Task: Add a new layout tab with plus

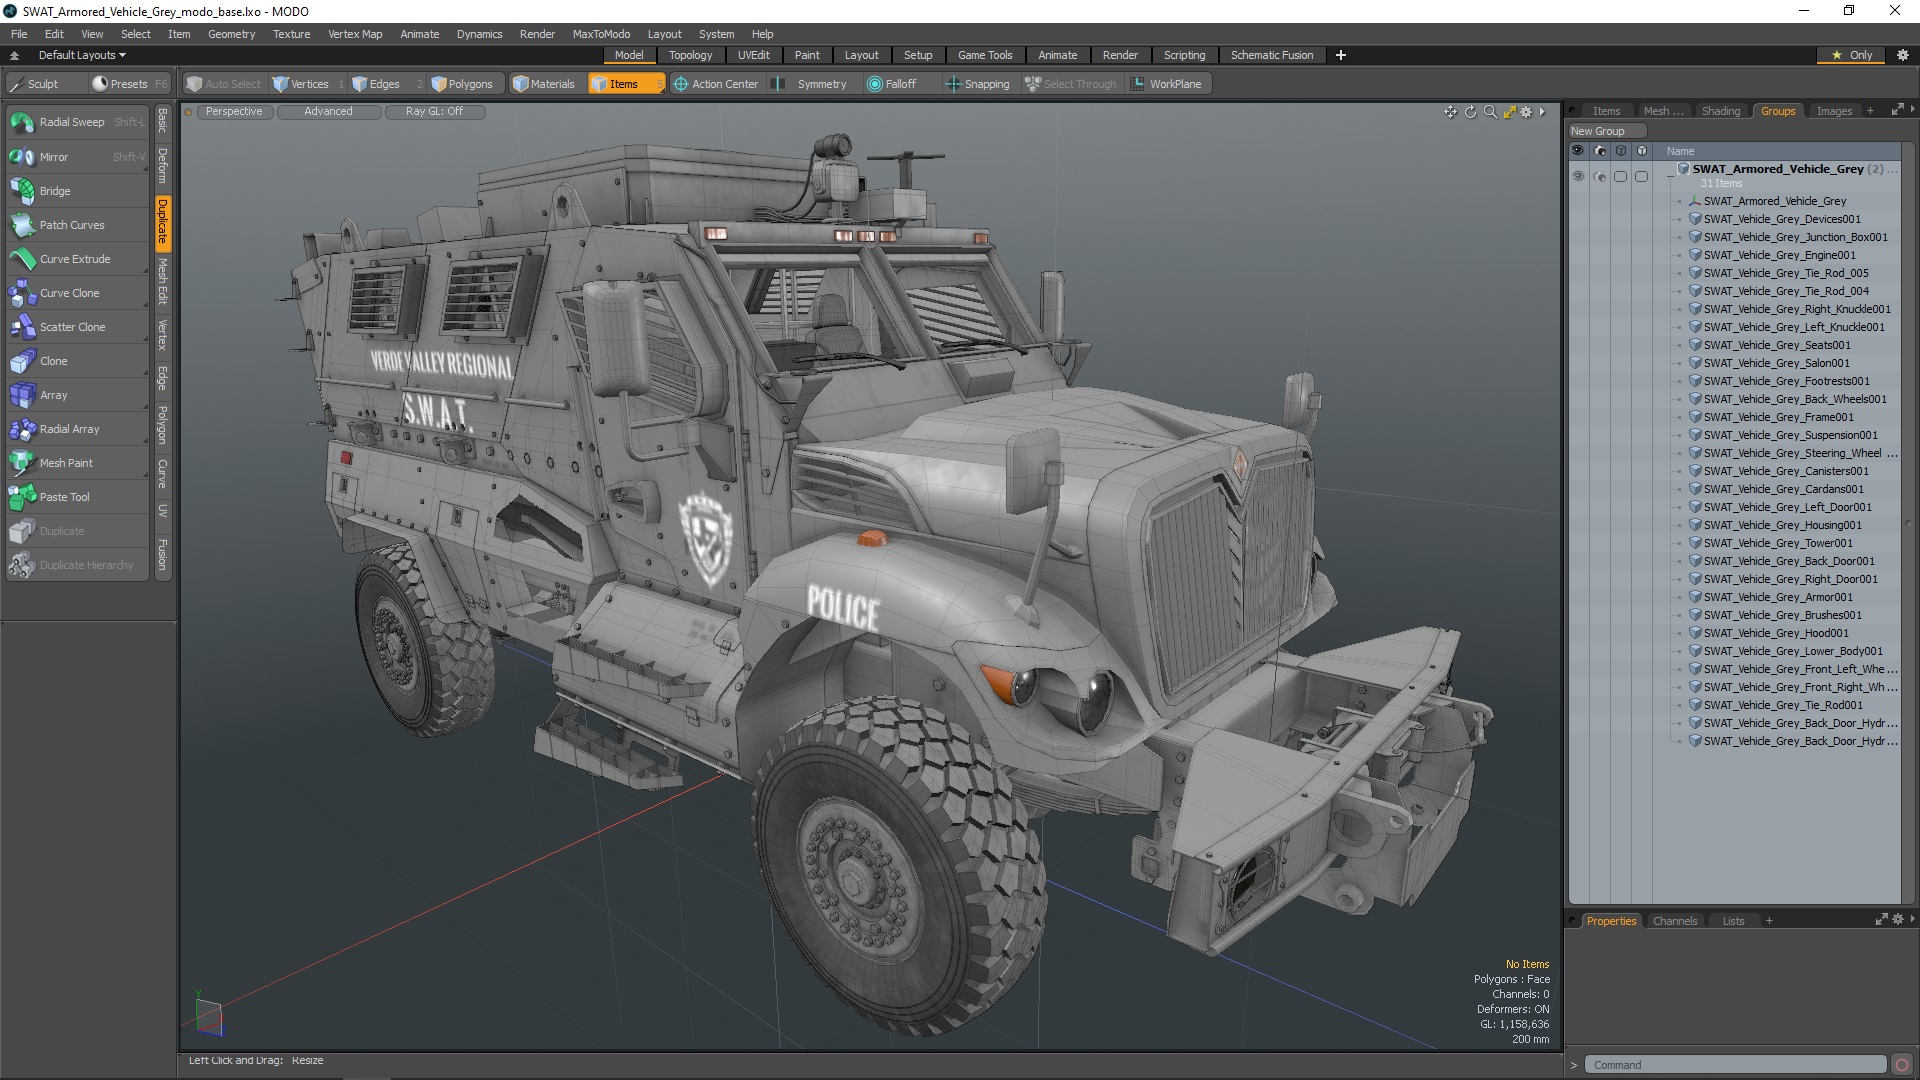Action: point(1341,55)
